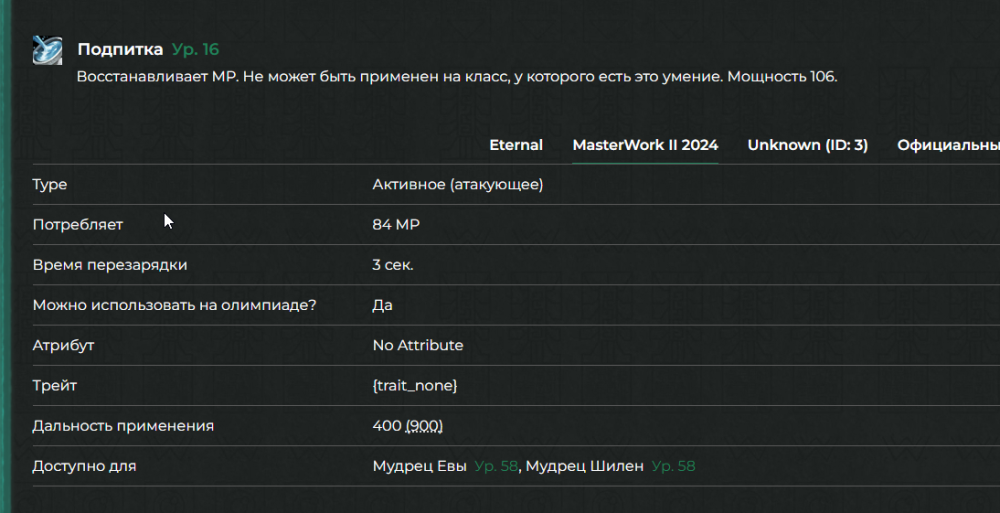Viewport: 1000px width, 513px height.
Task: Click the Ур. 58 label after Мудрец Евы
Action: 496,466
